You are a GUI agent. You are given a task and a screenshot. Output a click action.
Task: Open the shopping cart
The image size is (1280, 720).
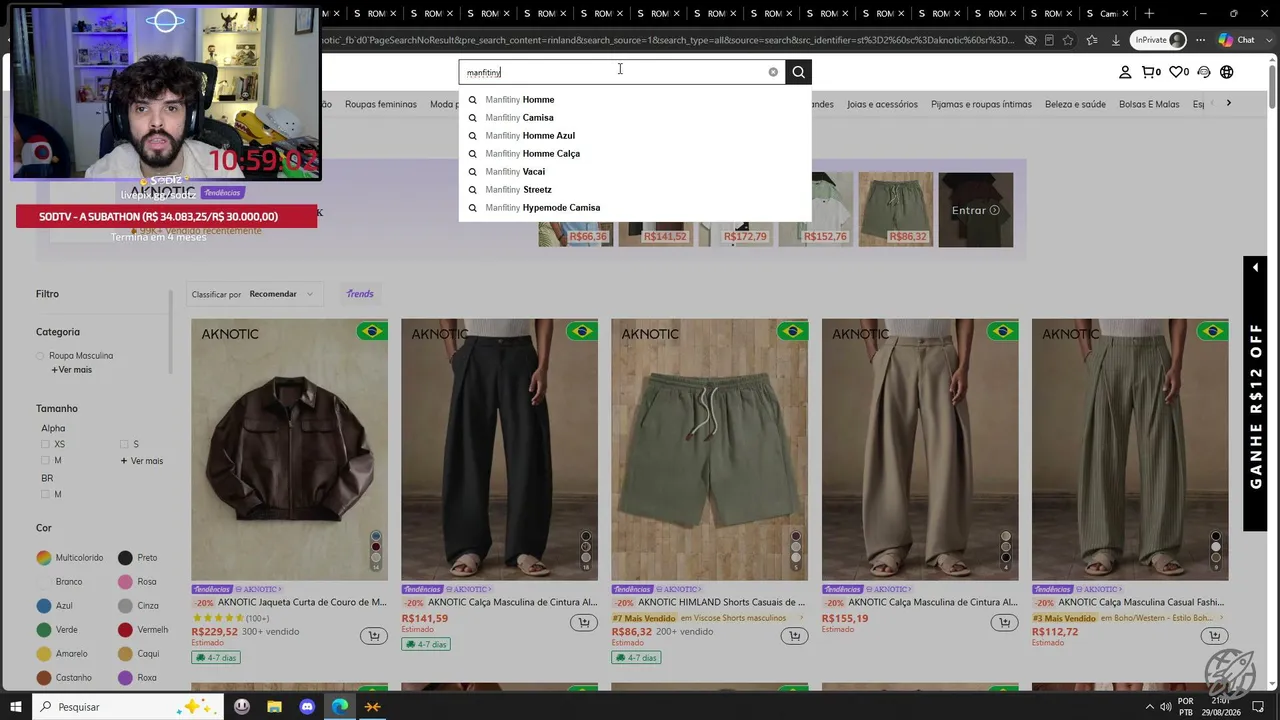pos(1151,72)
